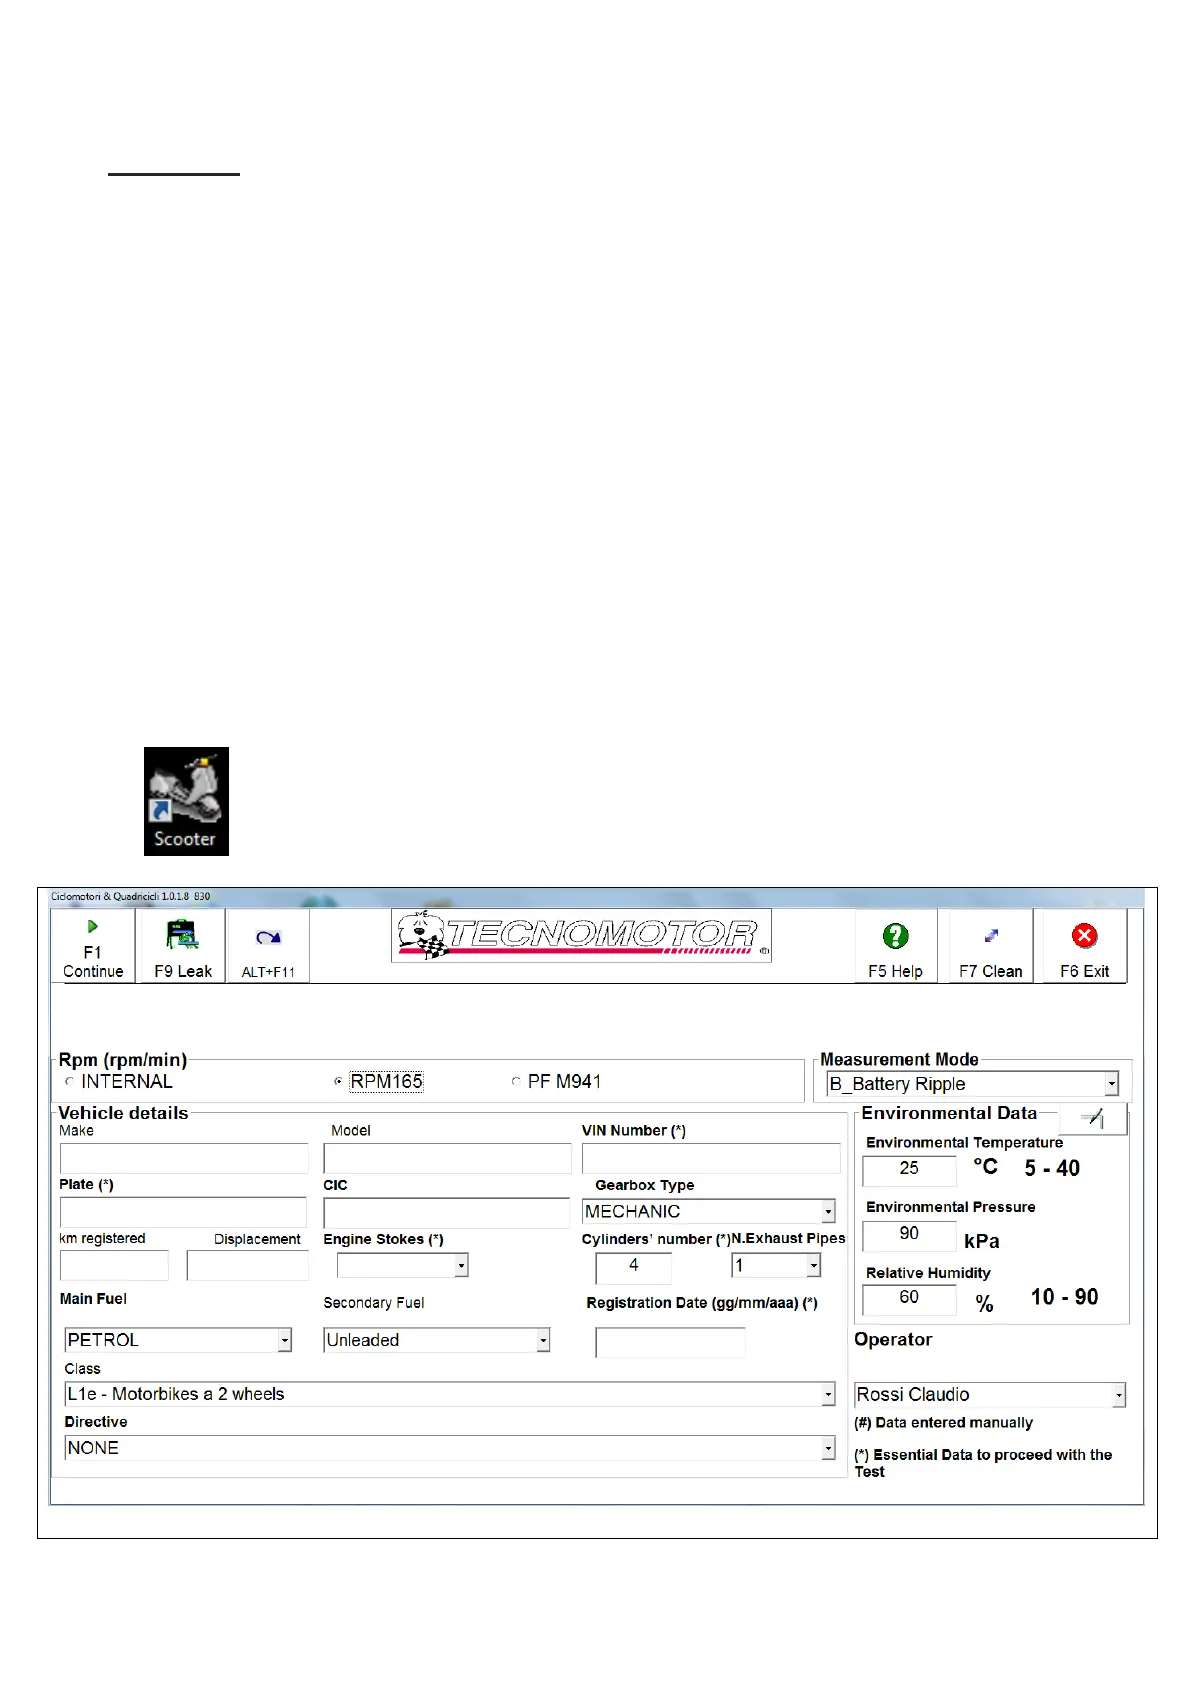Click the Plate input field
1191x1684 pixels.
pos(183,1212)
